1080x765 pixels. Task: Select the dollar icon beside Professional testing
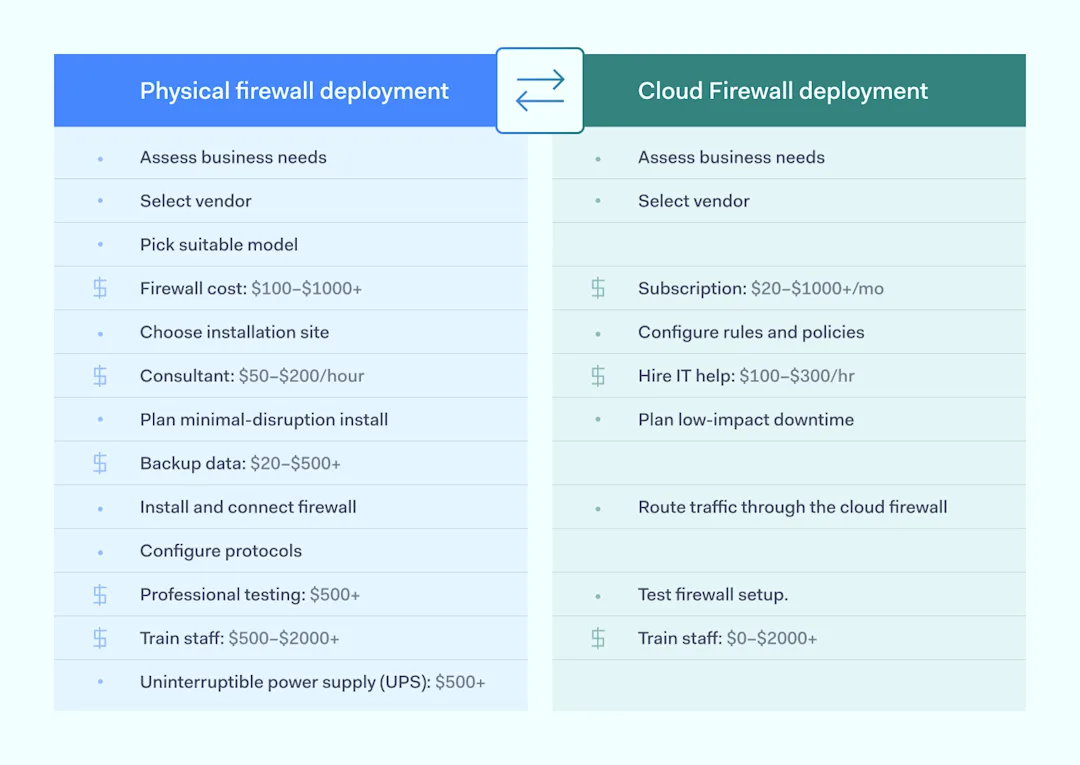pyautogui.click(x=99, y=594)
